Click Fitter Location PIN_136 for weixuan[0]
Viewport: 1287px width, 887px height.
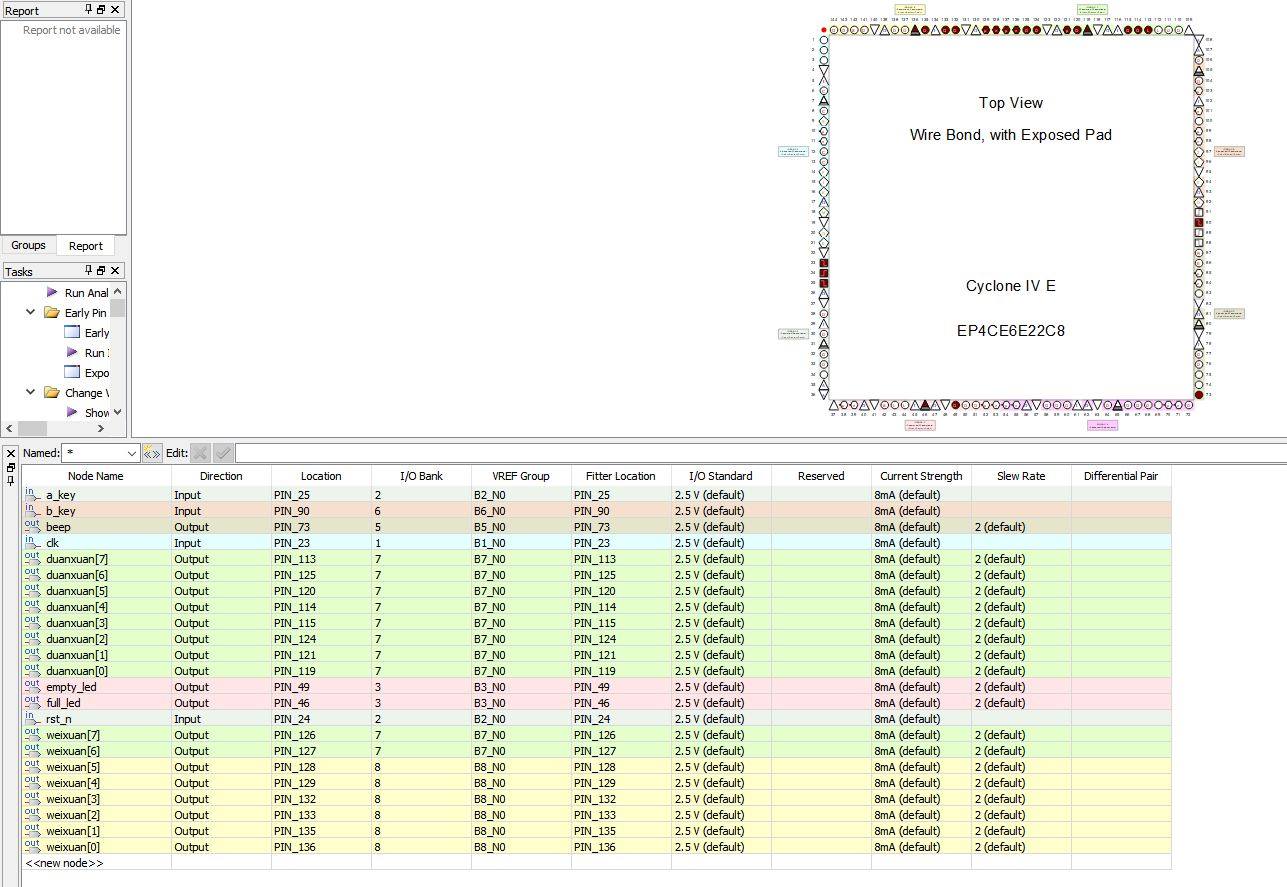(621, 846)
